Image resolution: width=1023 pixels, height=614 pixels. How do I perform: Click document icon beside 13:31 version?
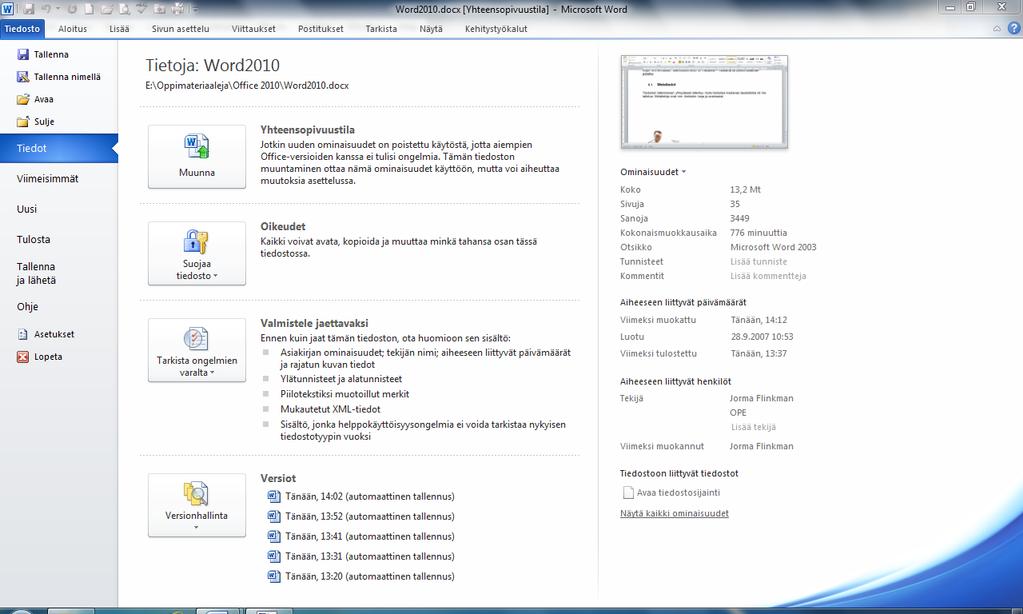tap(273, 557)
